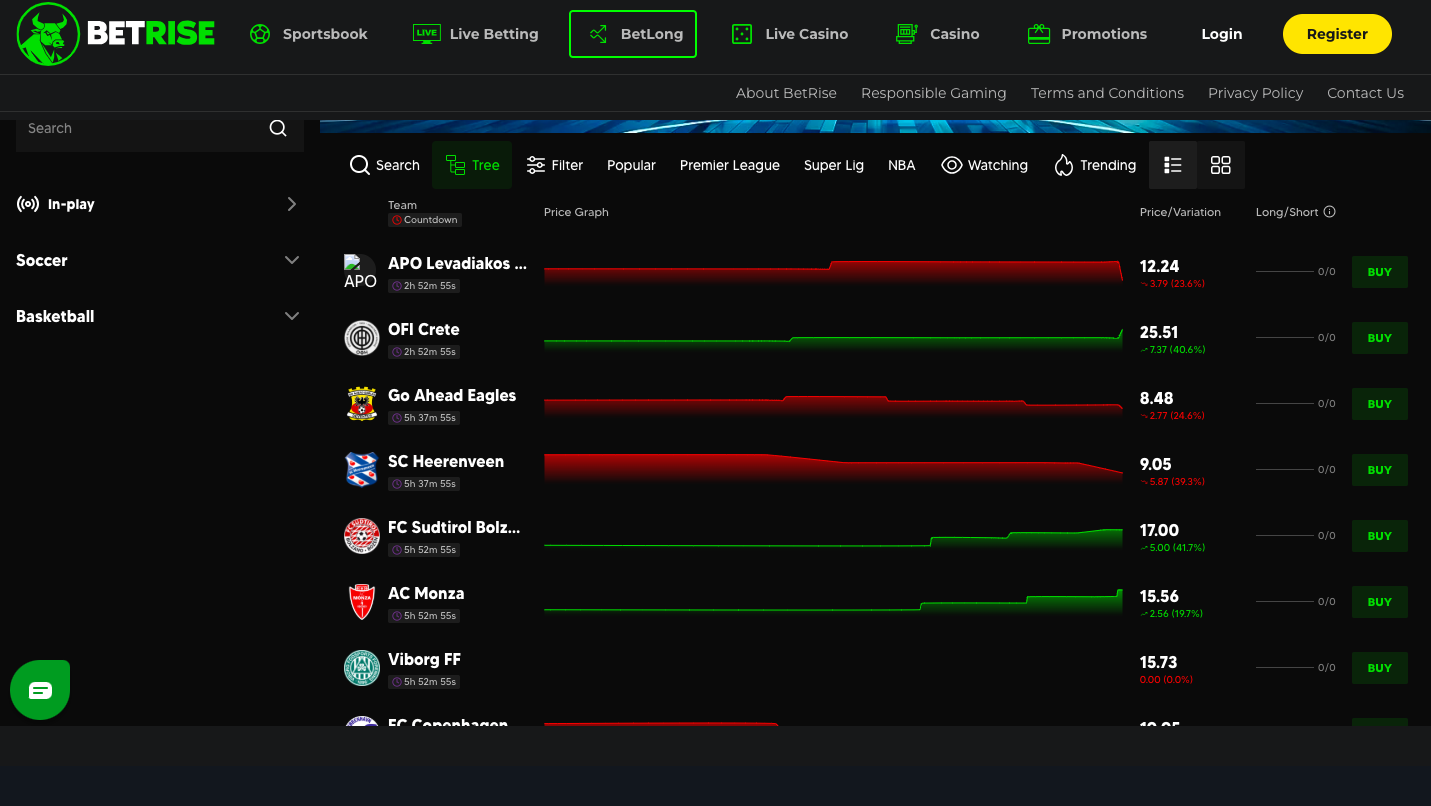This screenshot has height=806, width=1431.
Task: Click the AC Monza crest
Action: (x=362, y=602)
